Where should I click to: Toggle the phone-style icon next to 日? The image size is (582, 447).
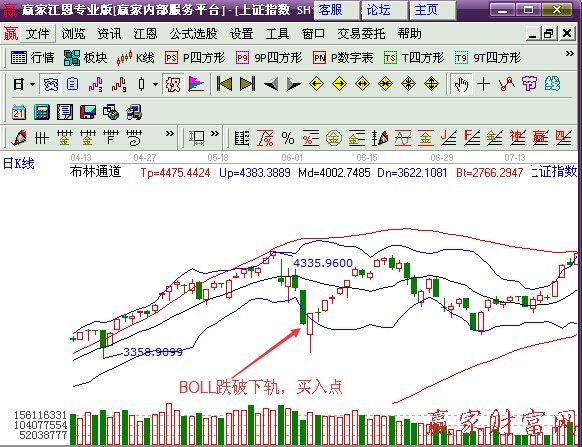point(50,84)
